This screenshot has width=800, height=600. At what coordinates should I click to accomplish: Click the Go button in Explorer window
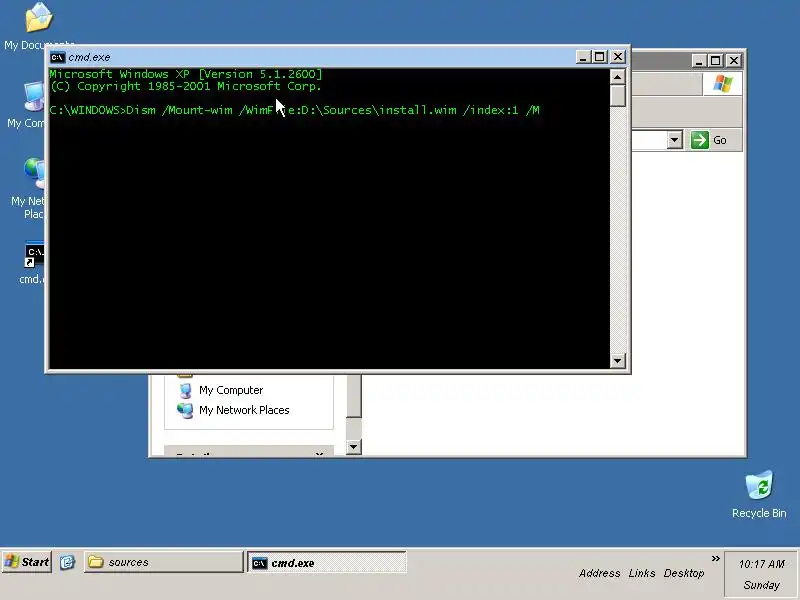709,140
